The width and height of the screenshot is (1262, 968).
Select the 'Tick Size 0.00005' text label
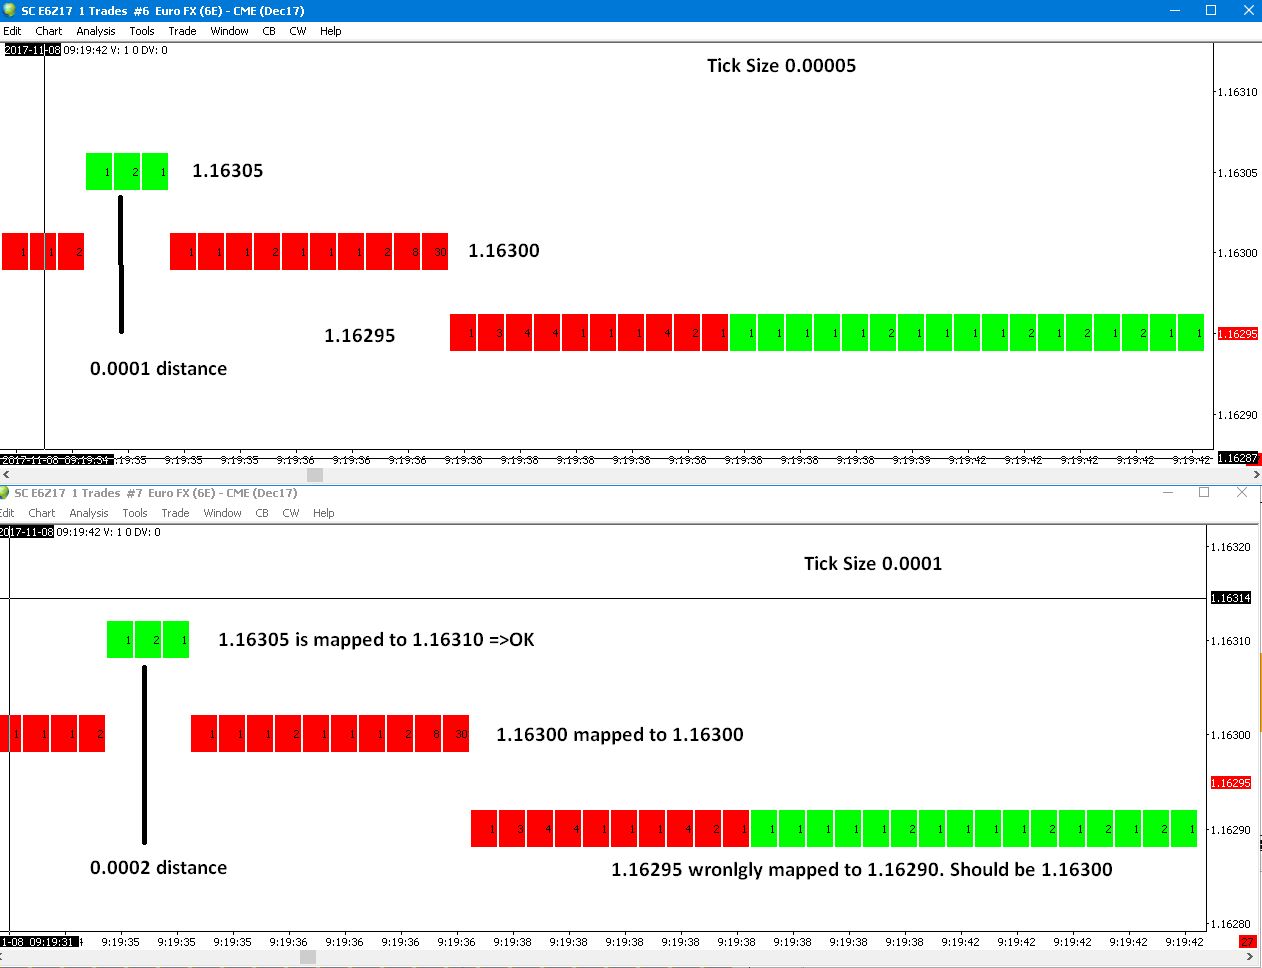[781, 66]
